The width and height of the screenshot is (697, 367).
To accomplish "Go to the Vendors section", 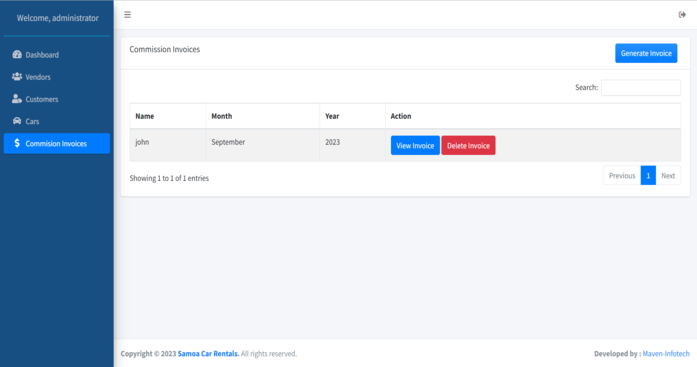I will [x=57, y=77].
